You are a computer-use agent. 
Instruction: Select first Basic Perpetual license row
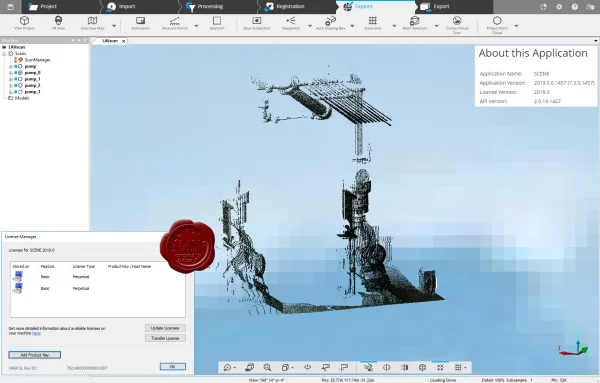tap(98, 276)
